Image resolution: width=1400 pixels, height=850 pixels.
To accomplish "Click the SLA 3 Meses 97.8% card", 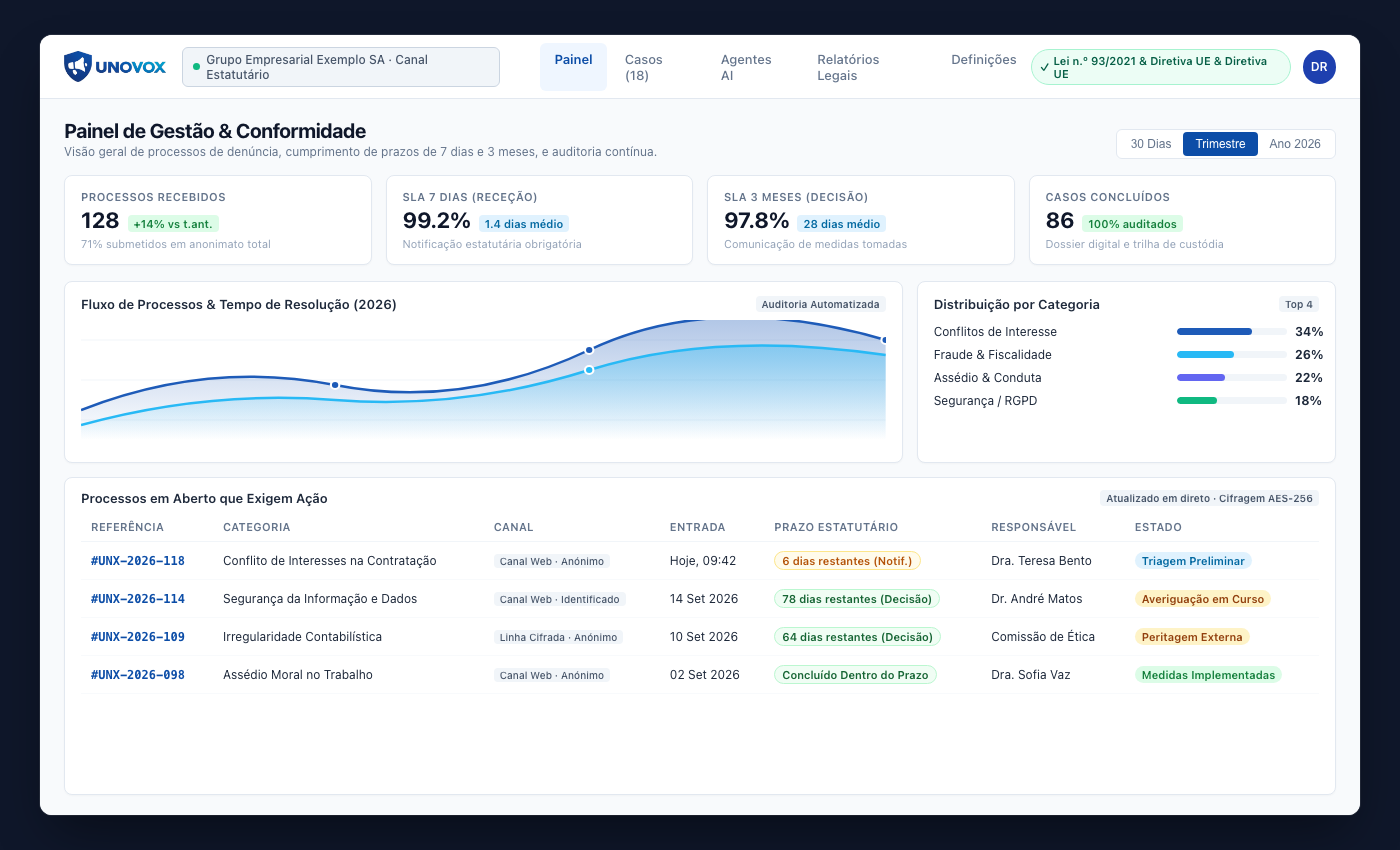I will tap(861, 220).
